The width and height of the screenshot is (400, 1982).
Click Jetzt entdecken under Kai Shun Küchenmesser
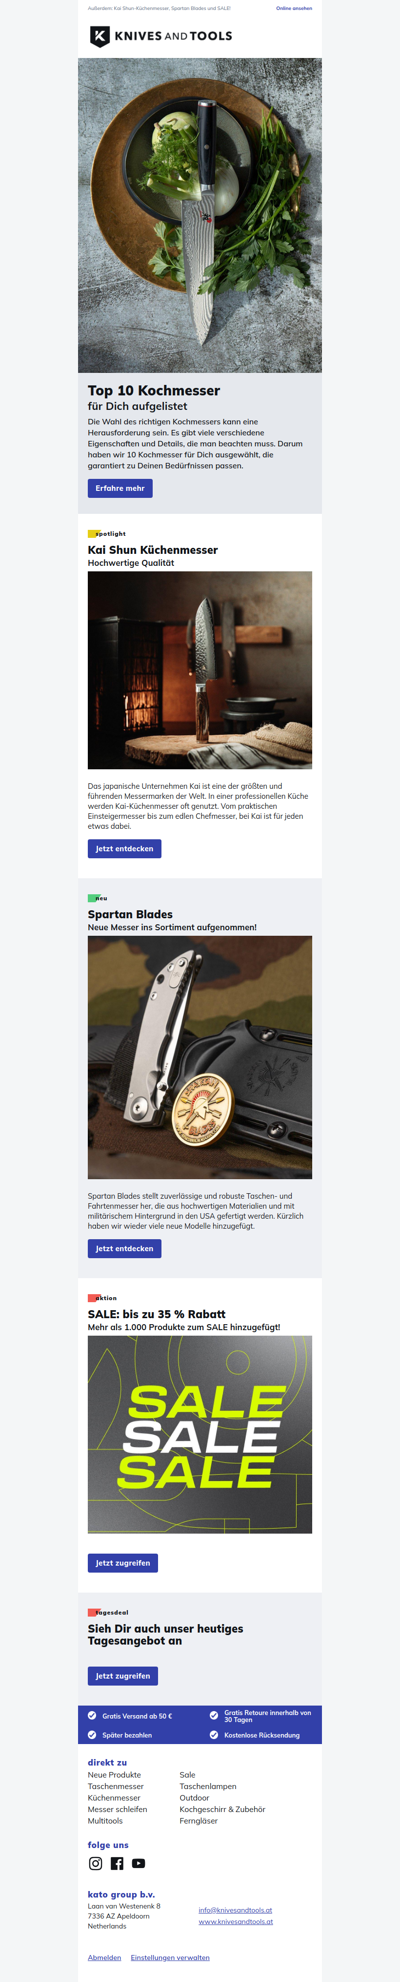(x=125, y=848)
